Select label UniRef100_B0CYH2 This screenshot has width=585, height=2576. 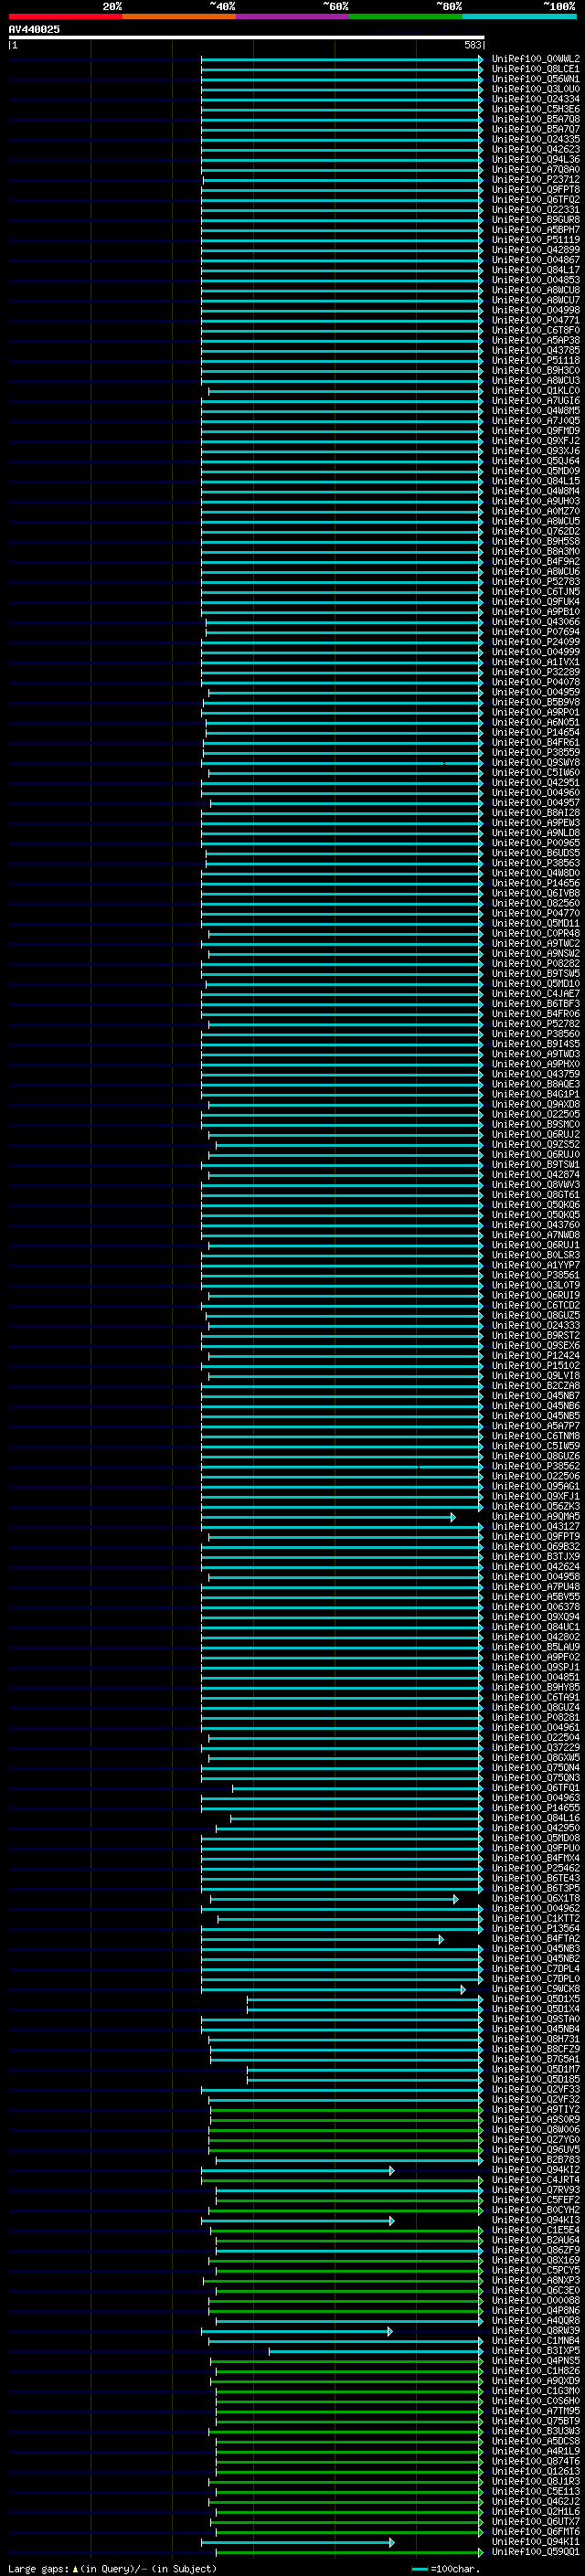(x=536, y=2210)
